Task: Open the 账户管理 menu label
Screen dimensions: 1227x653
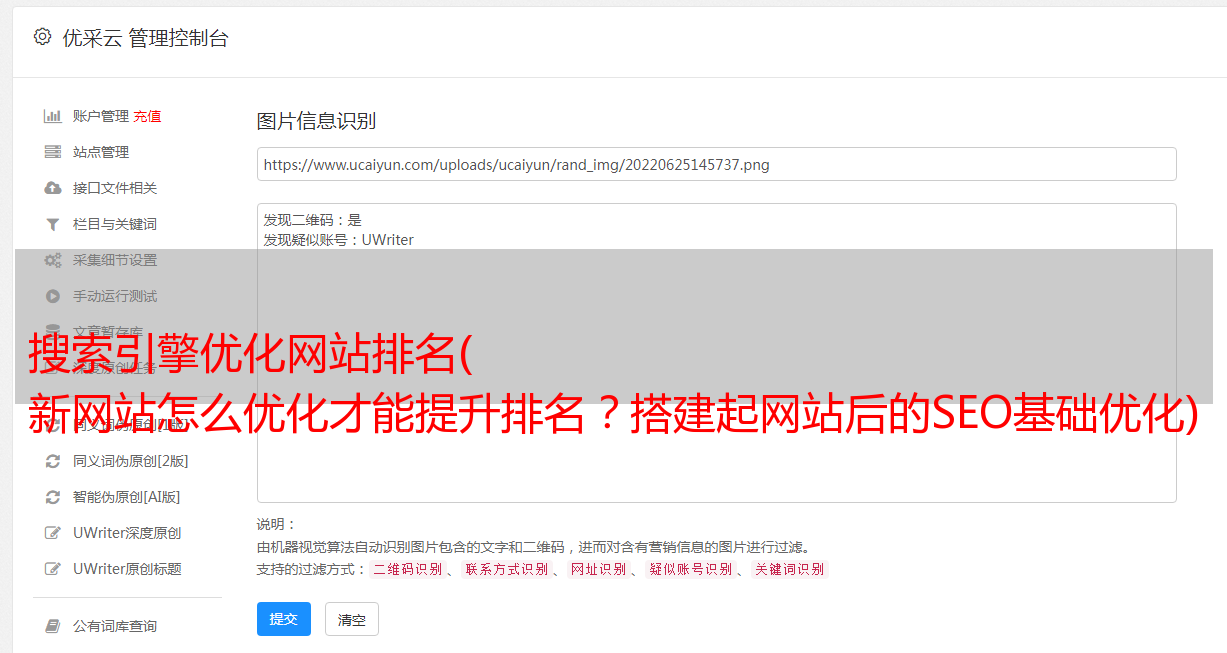Action: [x=101, y=116]
